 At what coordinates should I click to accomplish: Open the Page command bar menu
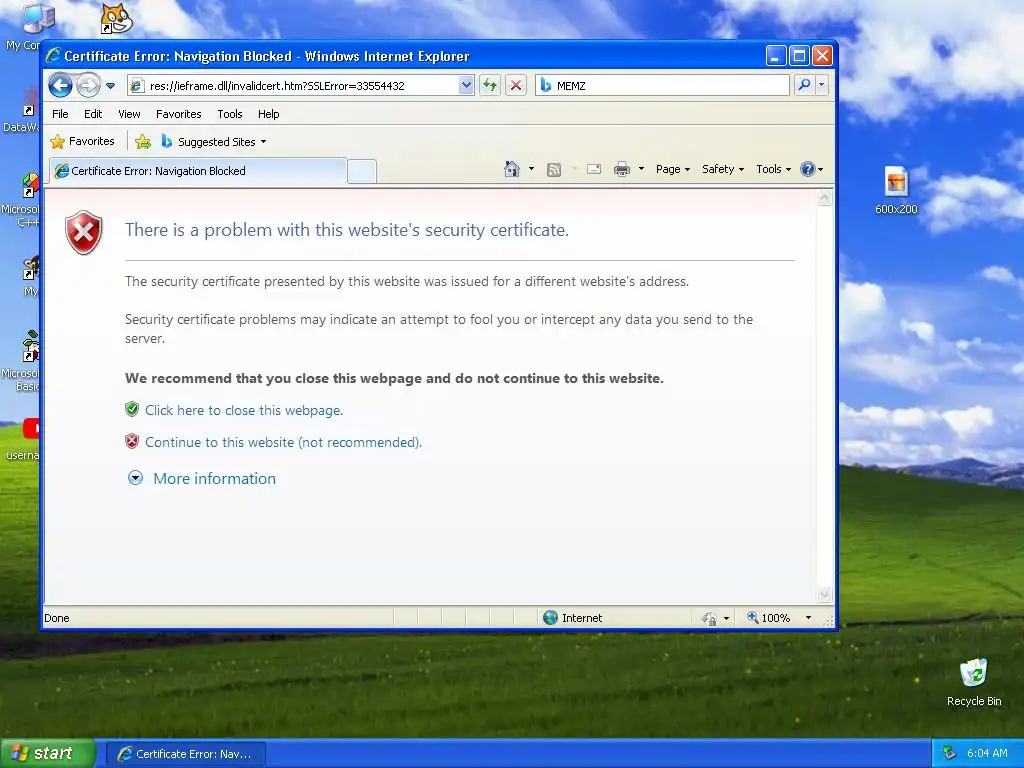(673, 169)
